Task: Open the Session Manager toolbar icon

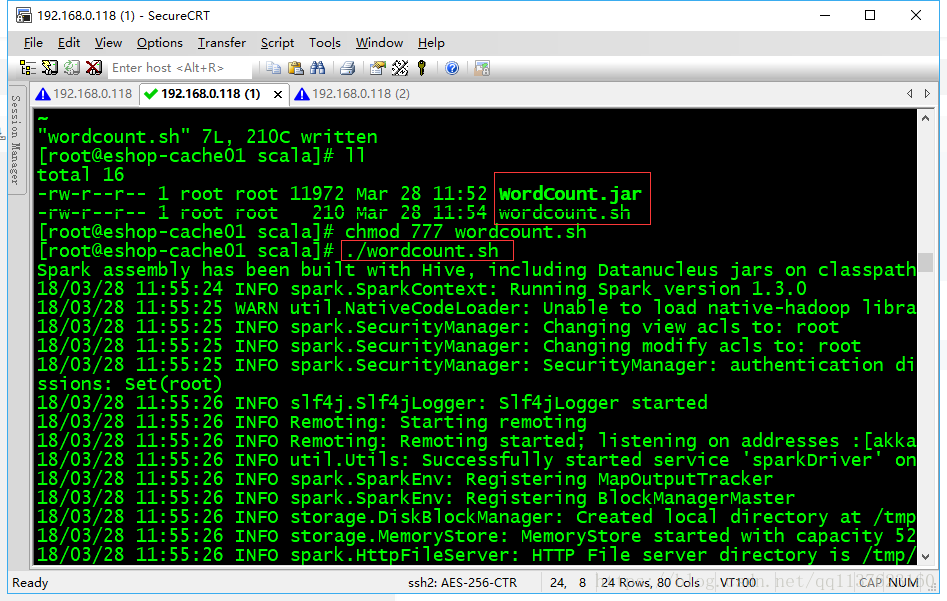Action: tap(28, 68)
